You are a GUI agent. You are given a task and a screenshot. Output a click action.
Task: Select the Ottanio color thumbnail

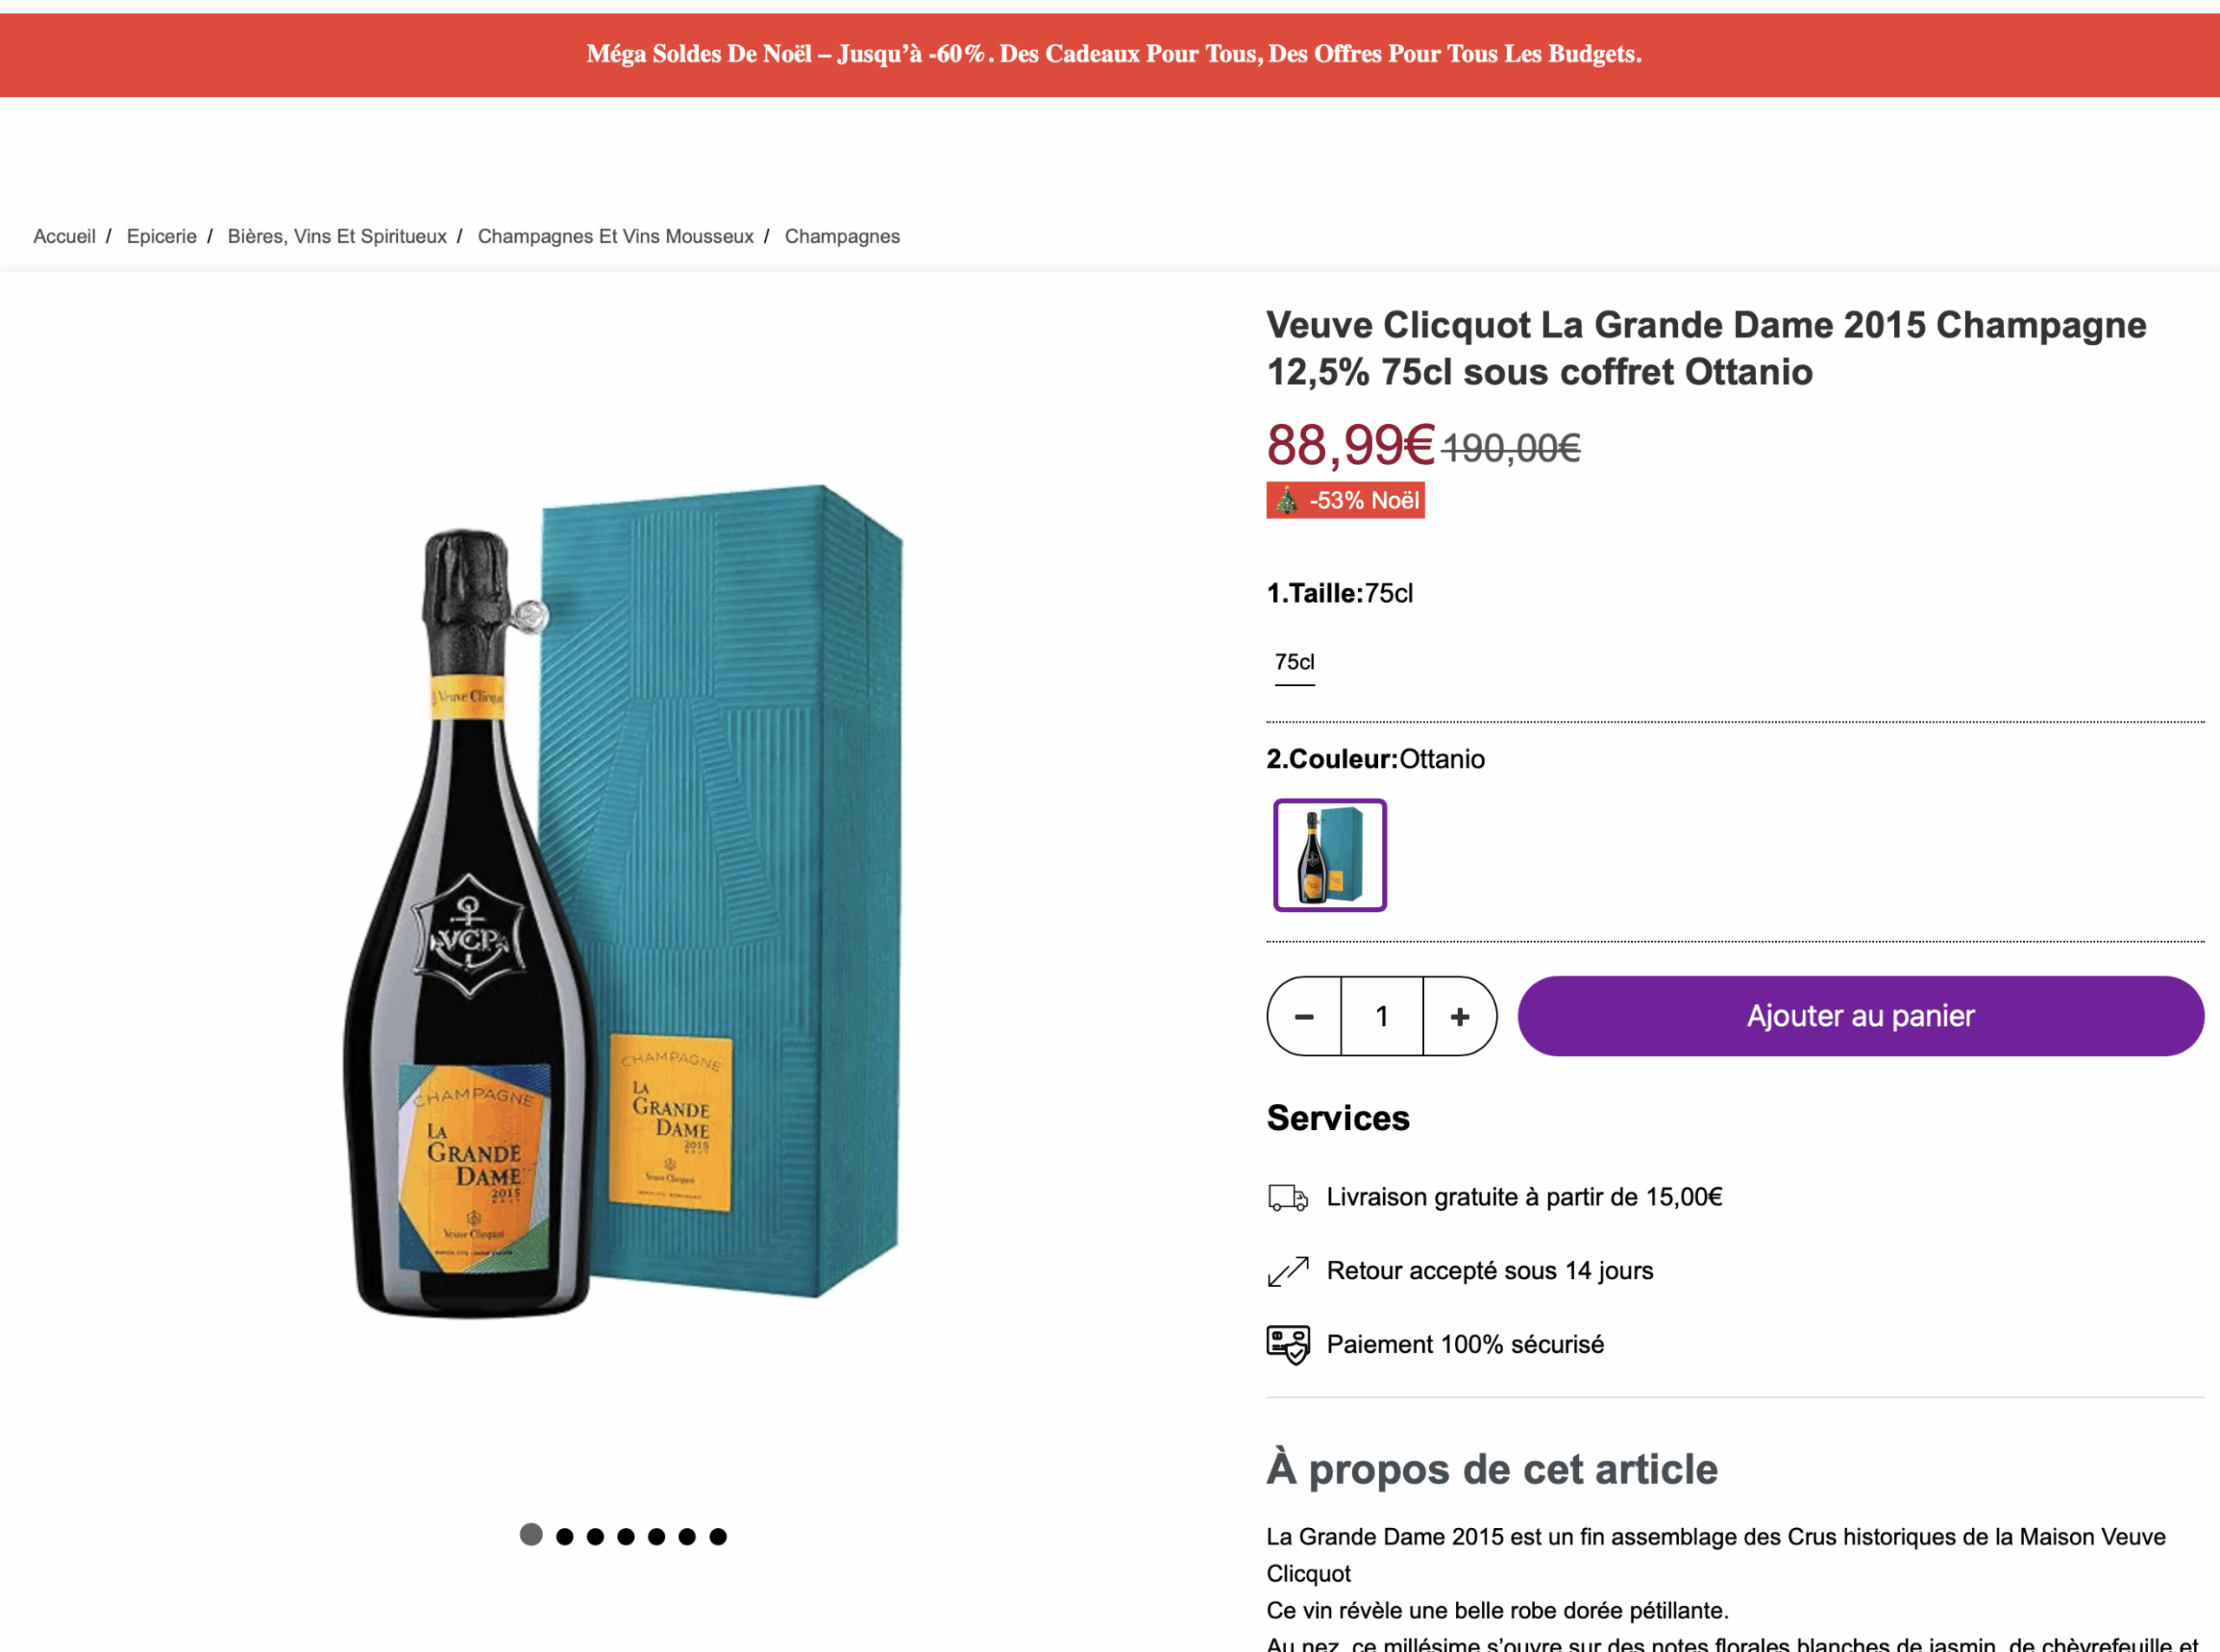[x=1329, y=855]
